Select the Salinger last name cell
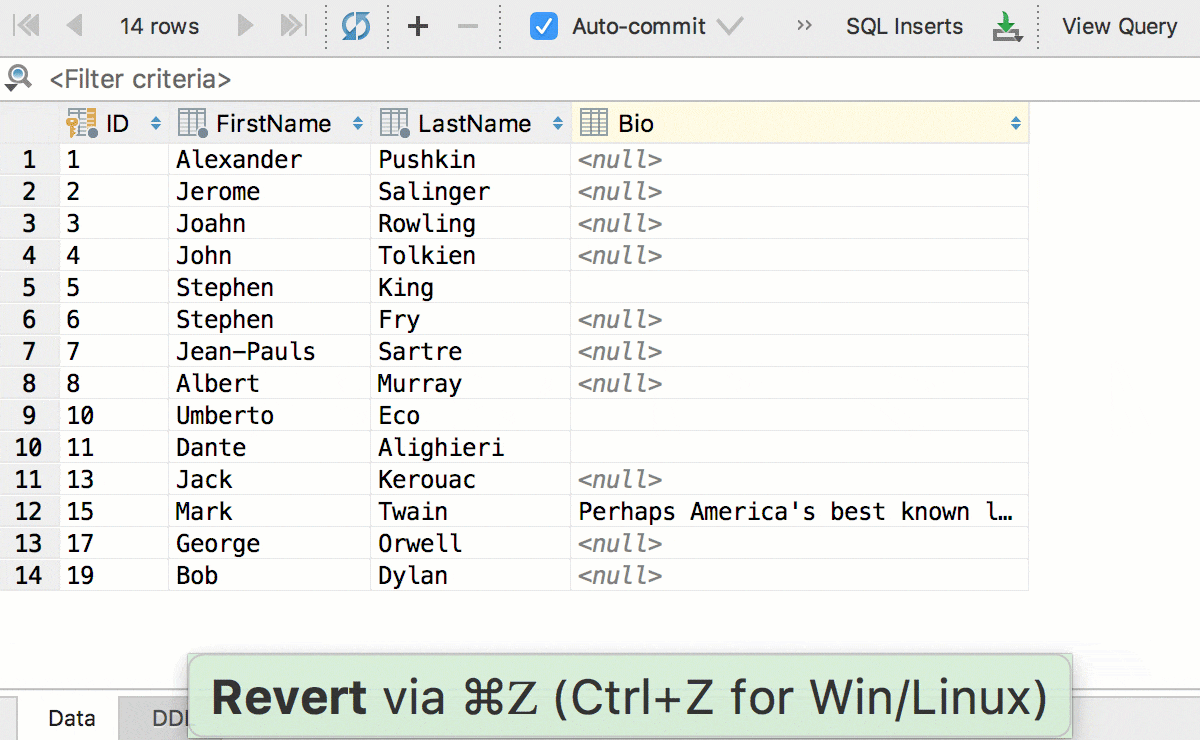The height and width of the screenshot is (740, 1200). pyautogui.click(x=471, y=192)
